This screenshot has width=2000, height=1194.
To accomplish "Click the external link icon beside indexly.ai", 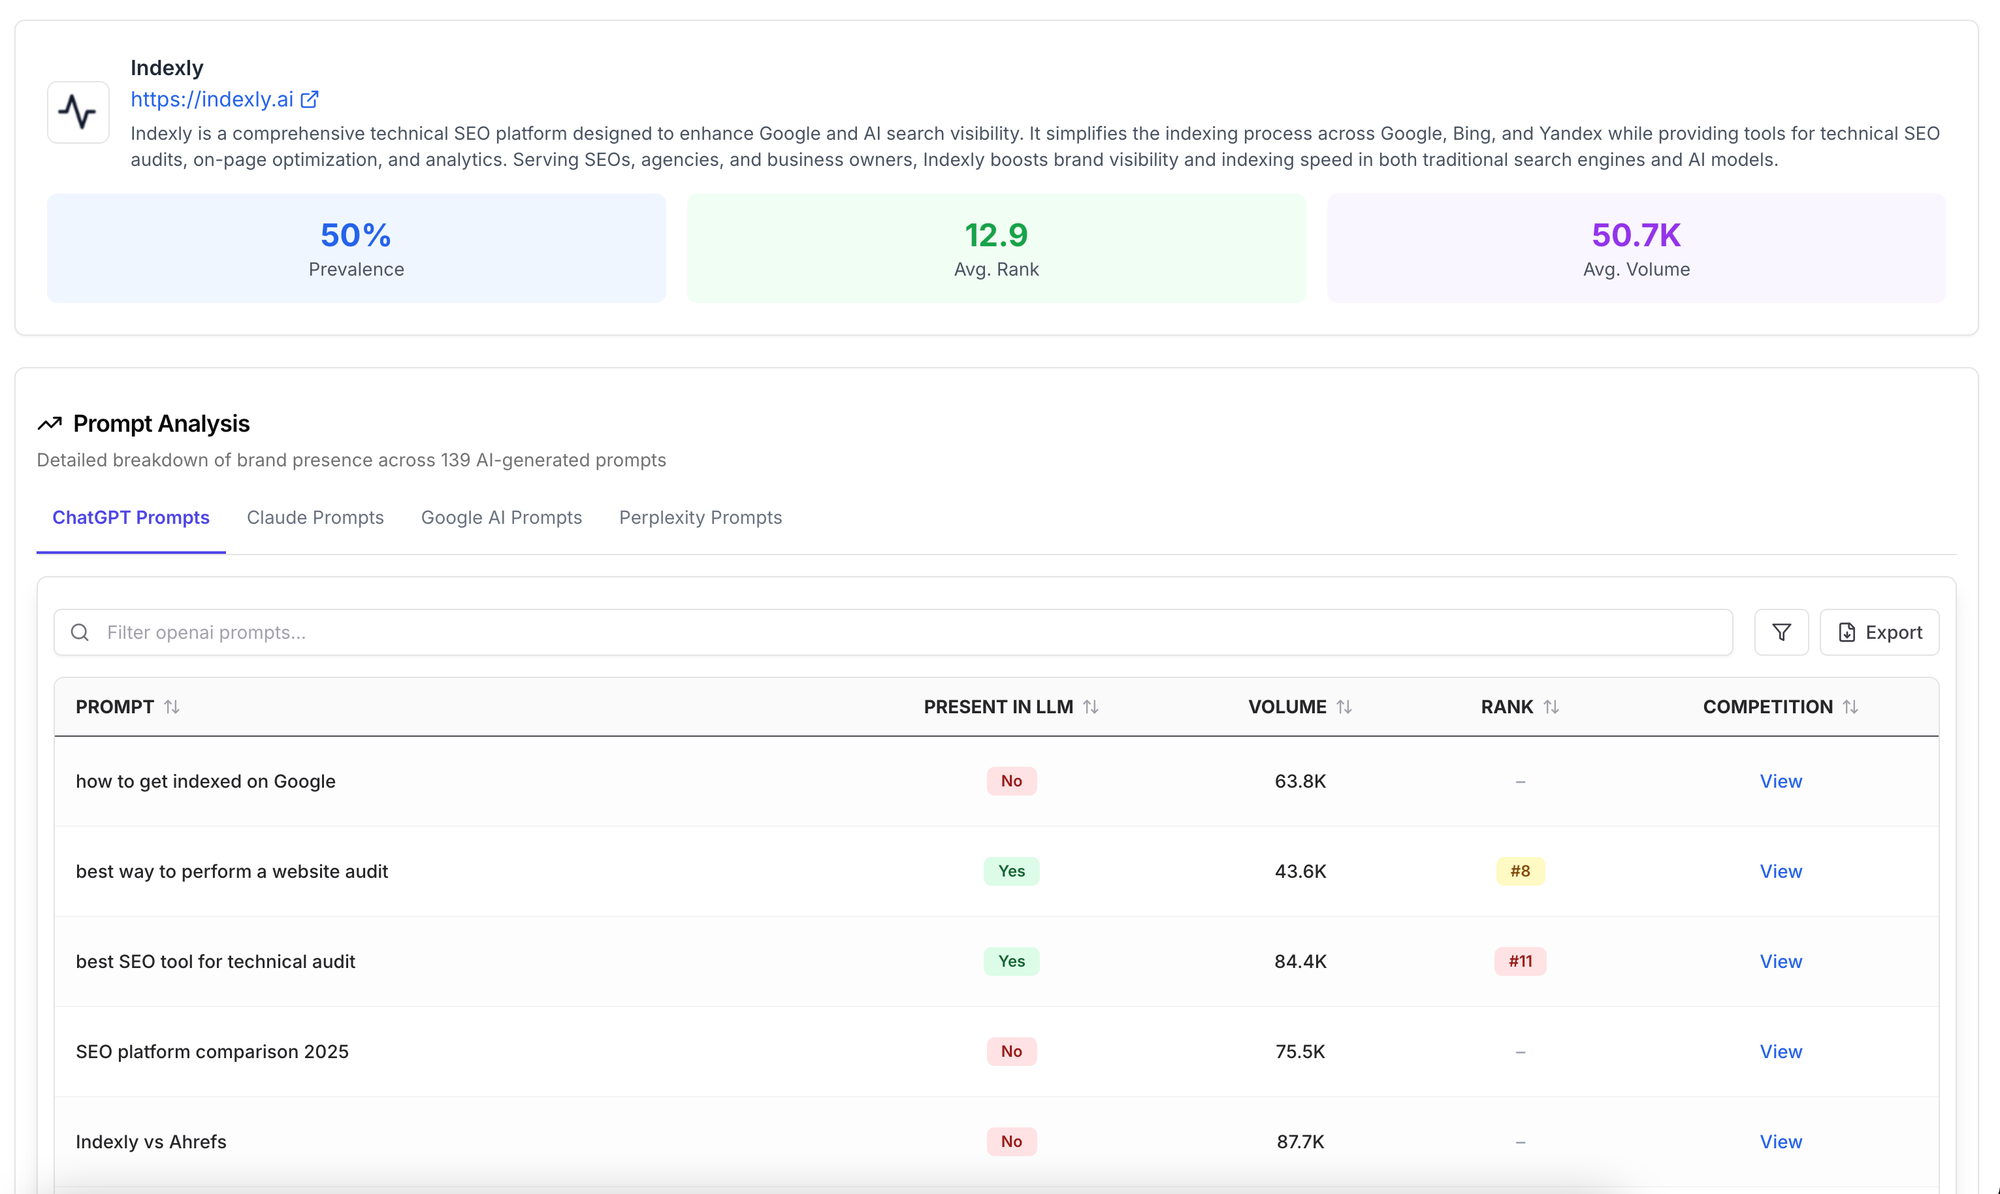I will 310,99.
